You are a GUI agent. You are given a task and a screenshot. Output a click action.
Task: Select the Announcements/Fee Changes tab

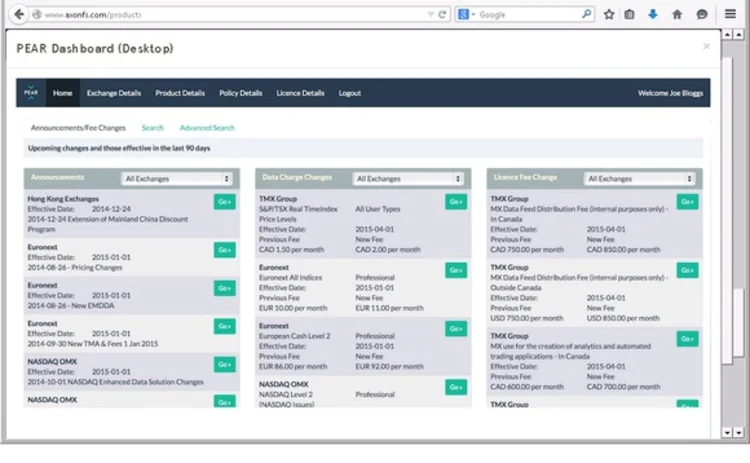(78, 128)
